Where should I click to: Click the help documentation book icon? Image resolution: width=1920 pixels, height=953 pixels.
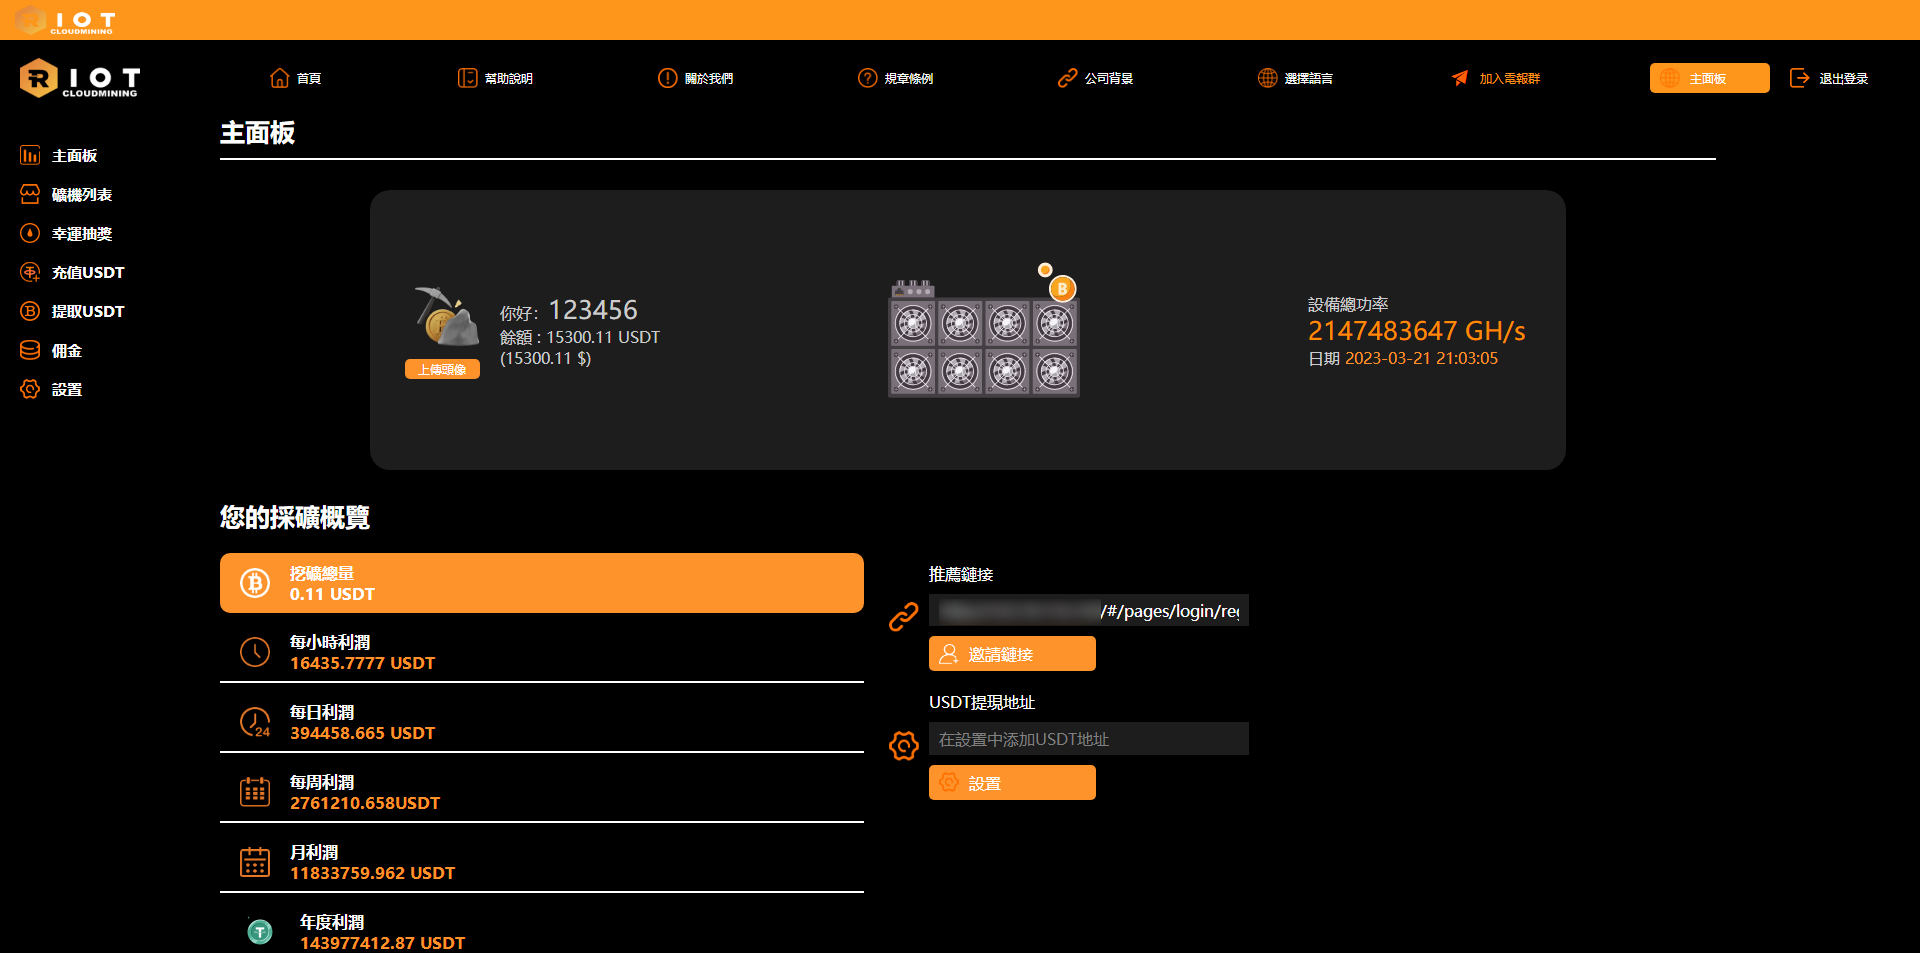[x=467, y=78]
